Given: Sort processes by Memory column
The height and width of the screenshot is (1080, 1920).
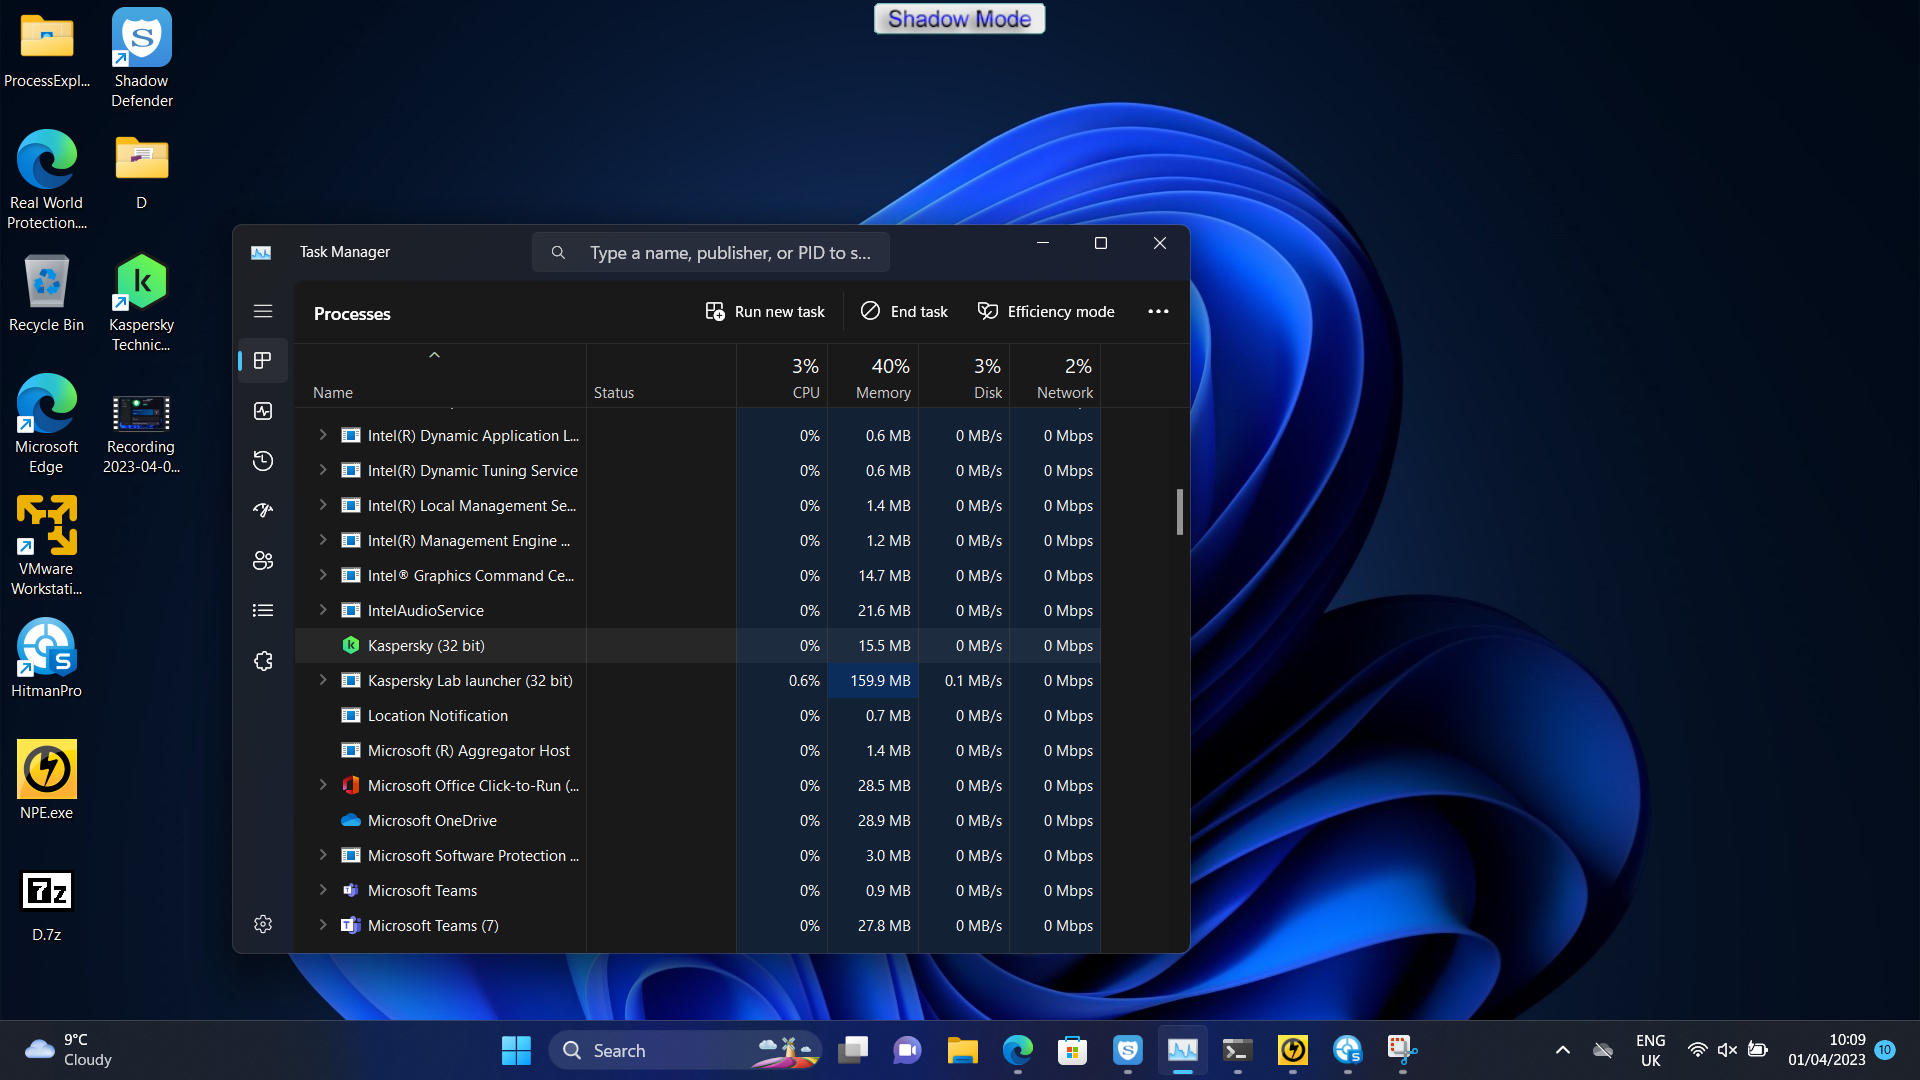Looking at the screenshot, I should pyautogui.click(x=882, y=378).
